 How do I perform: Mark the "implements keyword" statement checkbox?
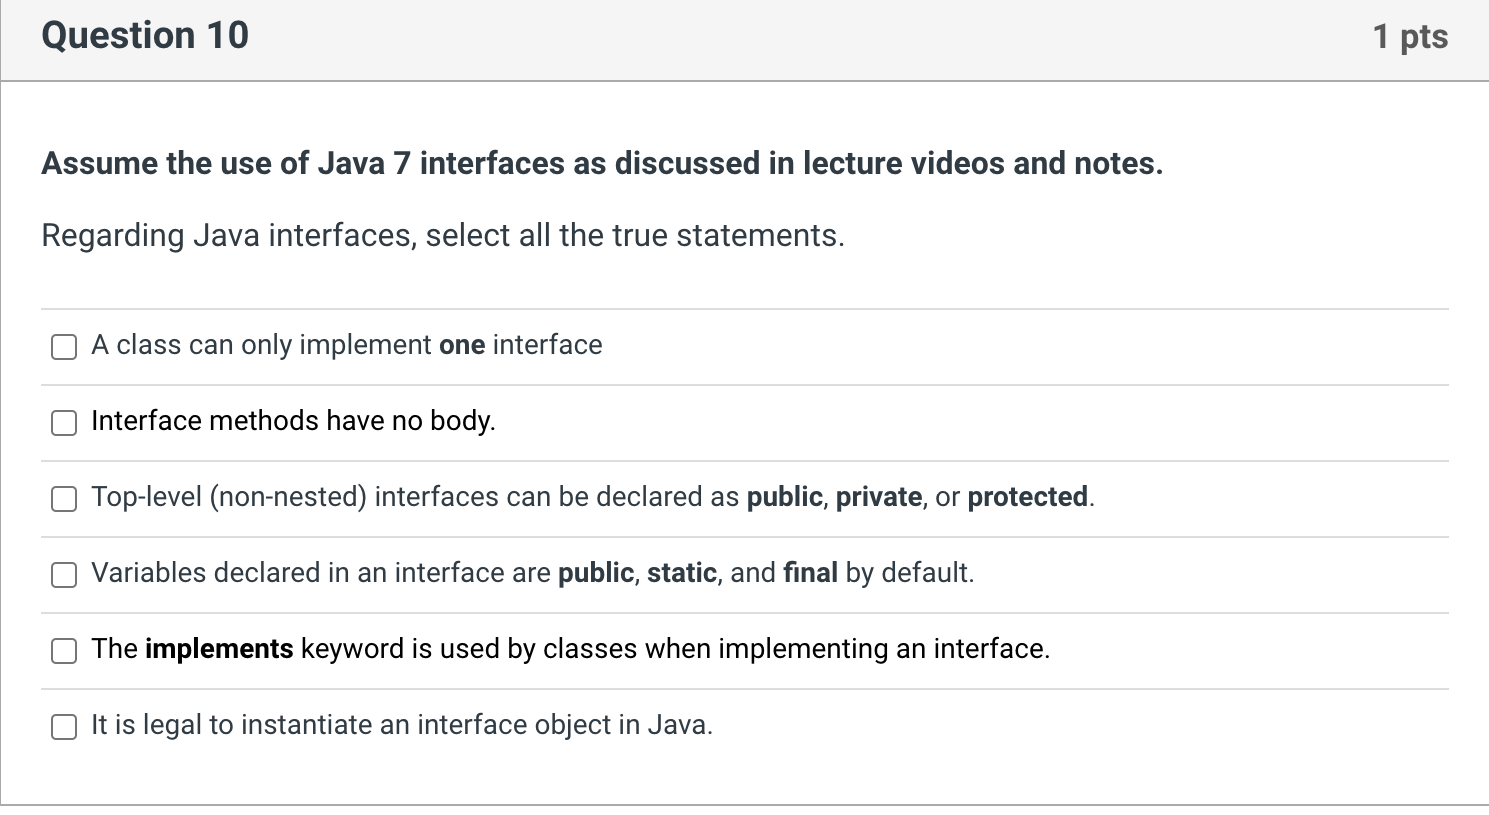coord(64,651)
